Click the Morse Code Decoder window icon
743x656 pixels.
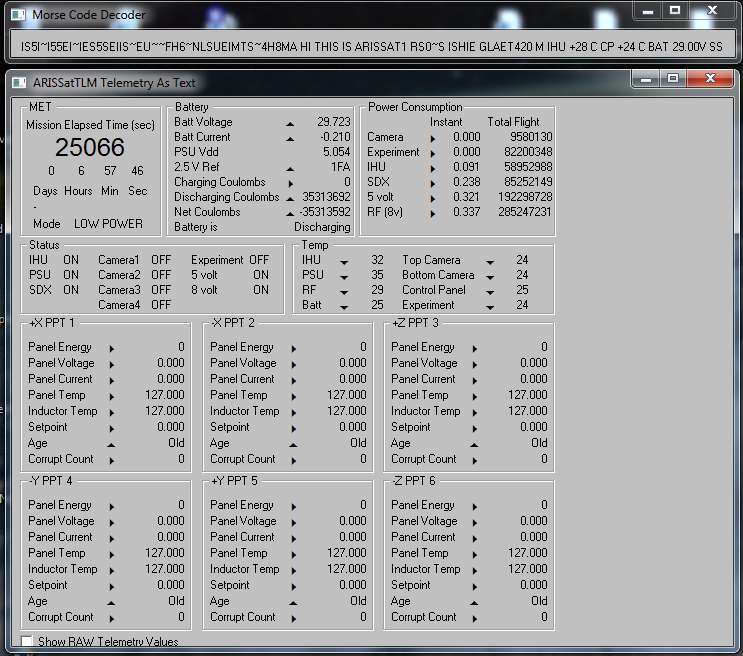click(18, 15)
